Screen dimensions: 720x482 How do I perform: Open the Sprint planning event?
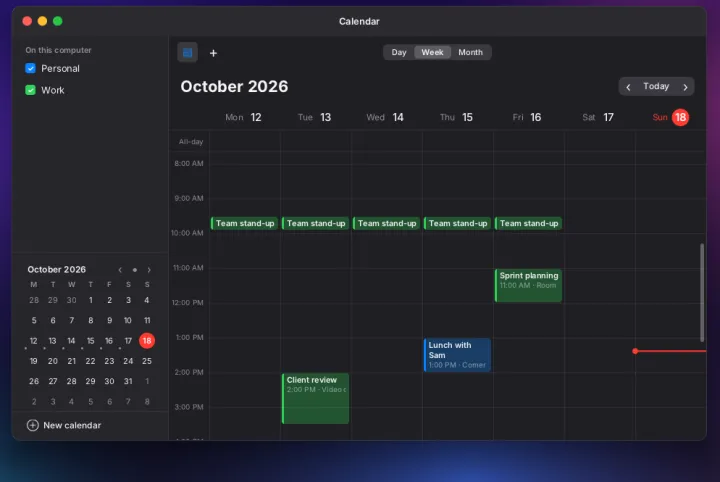[528, 286]
